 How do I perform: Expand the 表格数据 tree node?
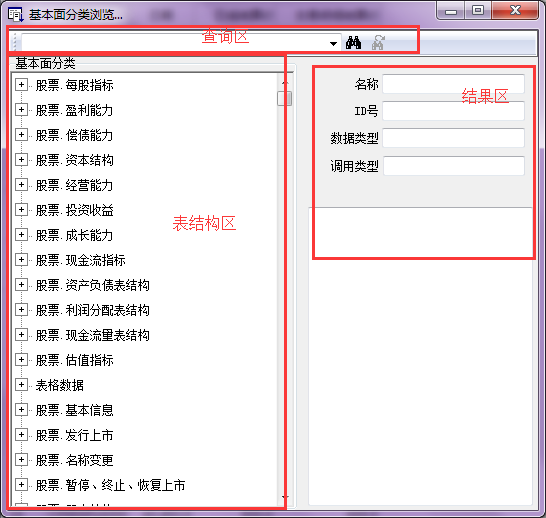[21, 385]
